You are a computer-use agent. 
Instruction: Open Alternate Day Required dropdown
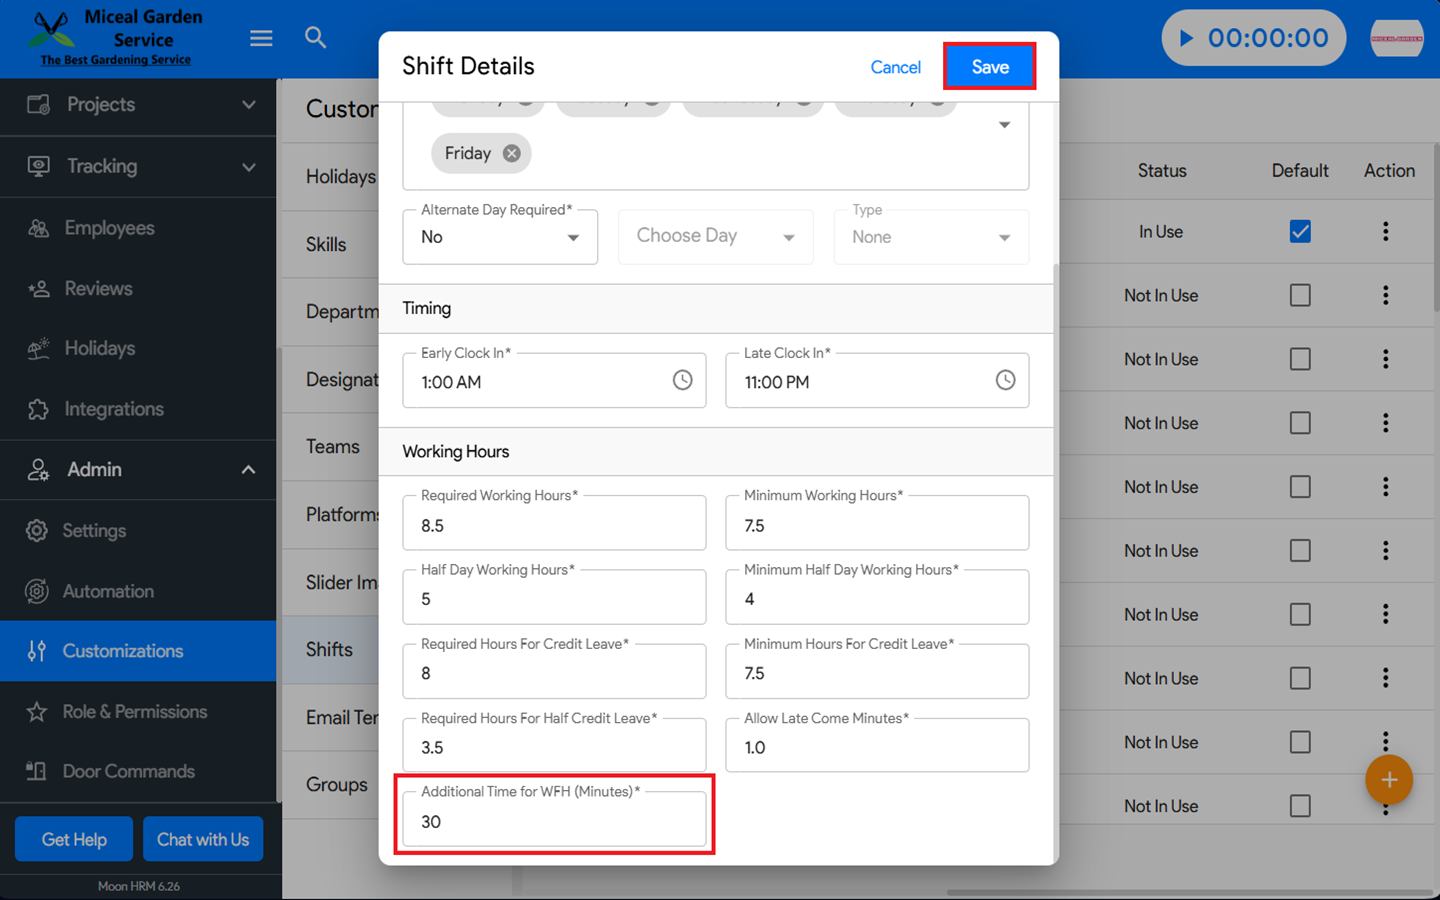click(x=500, y=238)
